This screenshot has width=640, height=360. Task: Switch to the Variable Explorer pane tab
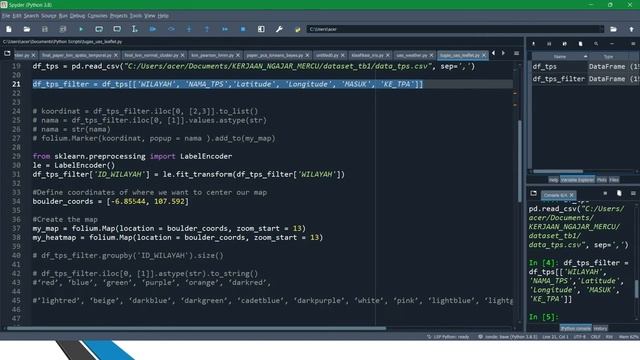(577, 180)
